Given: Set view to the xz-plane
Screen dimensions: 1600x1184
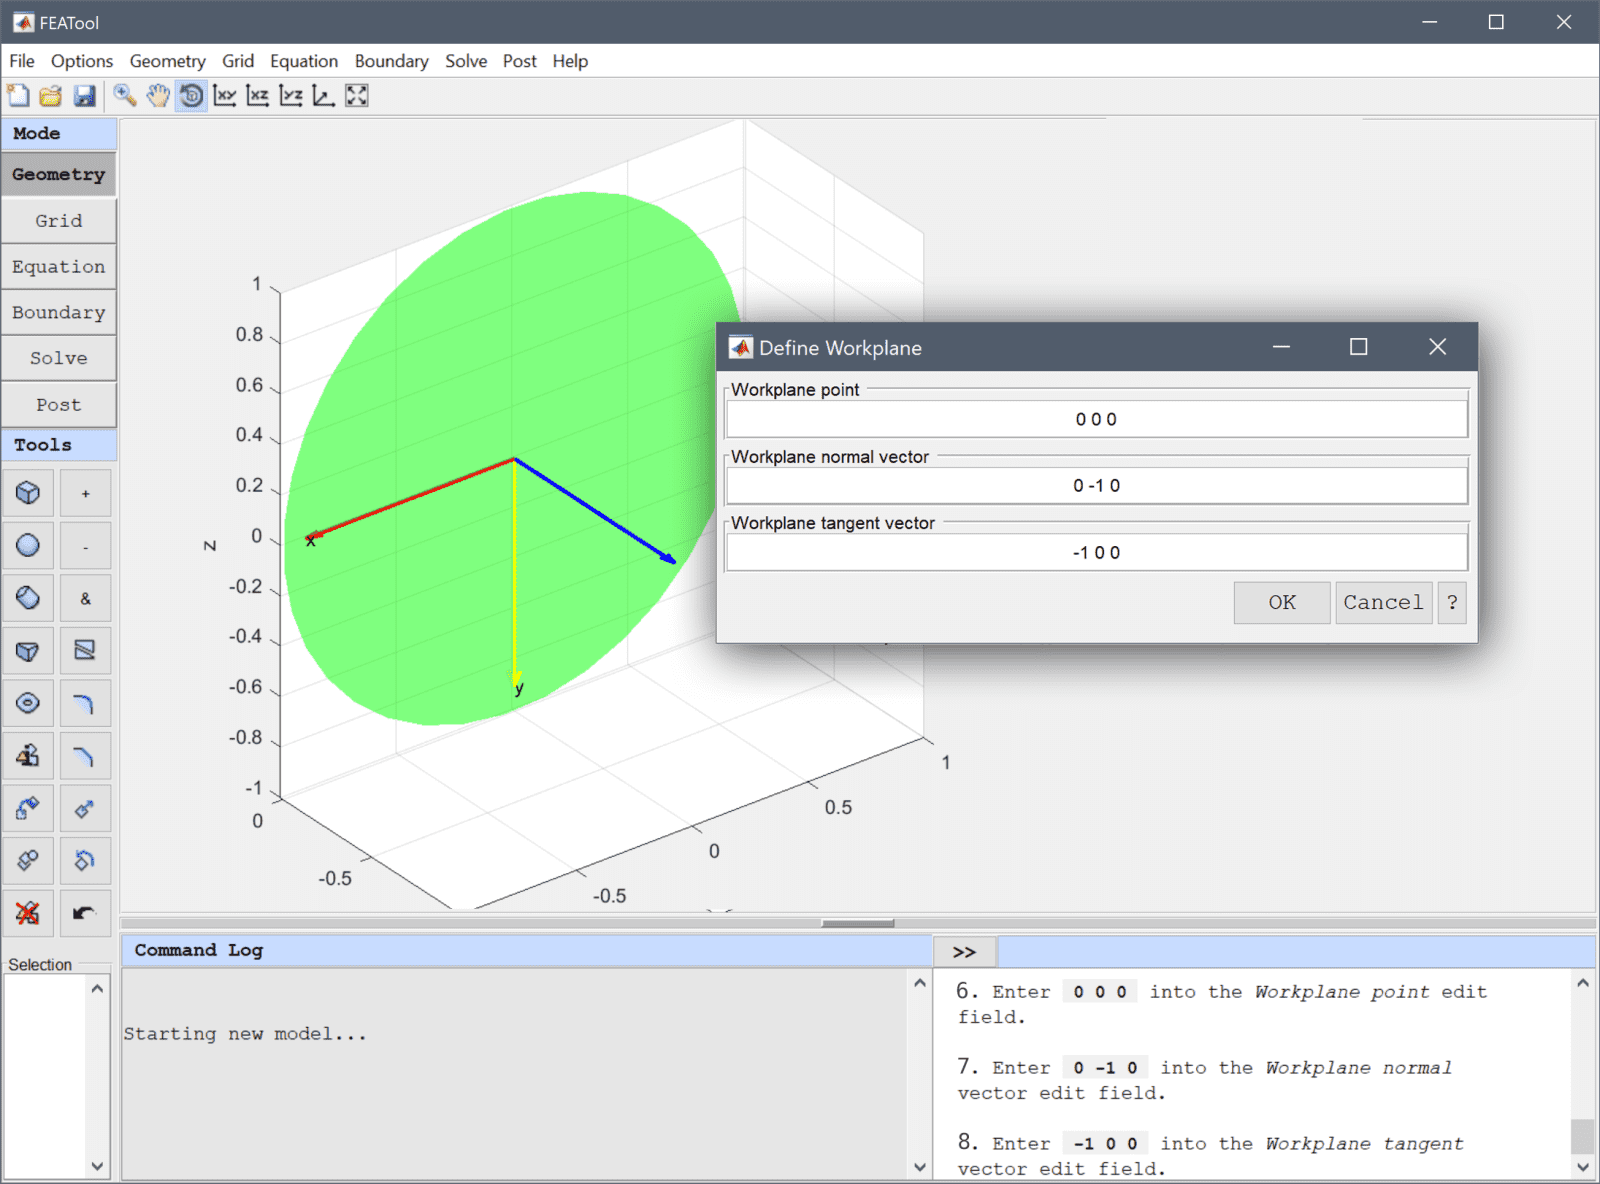Looking at the screenshot, I should (x=258, y=96).
